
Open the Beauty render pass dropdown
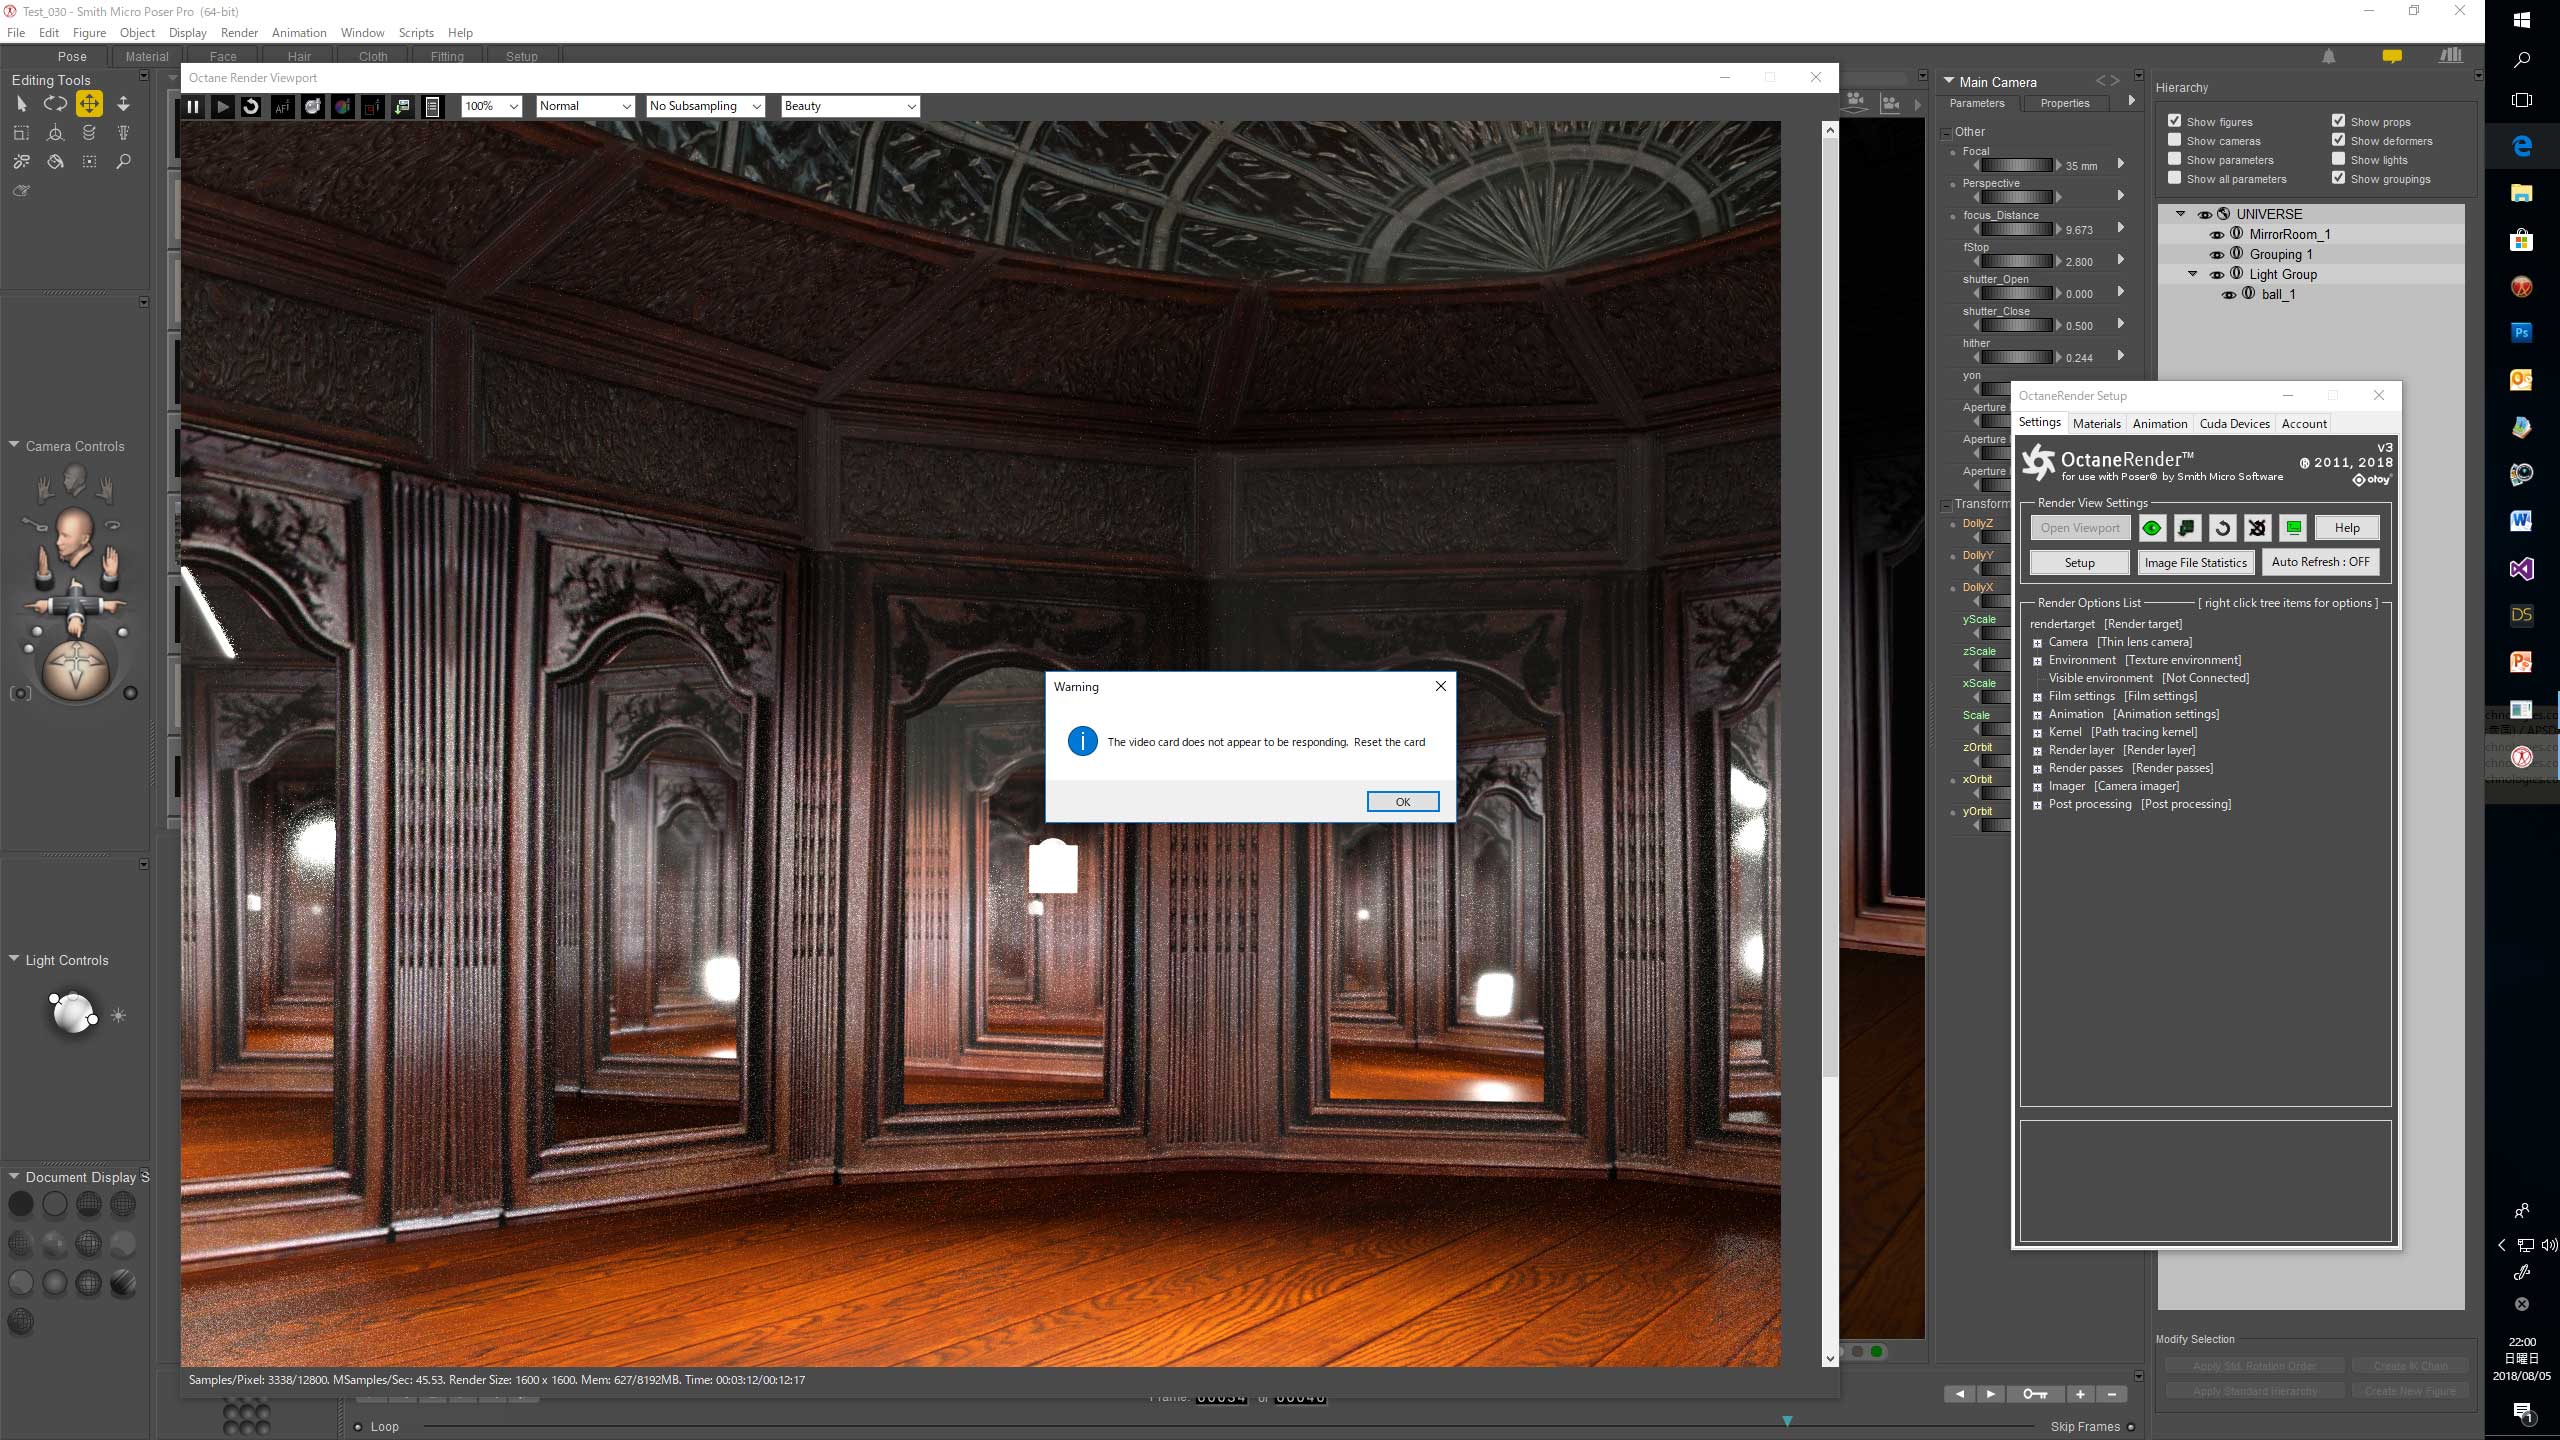pyautogui.click(x=850, y=106)
